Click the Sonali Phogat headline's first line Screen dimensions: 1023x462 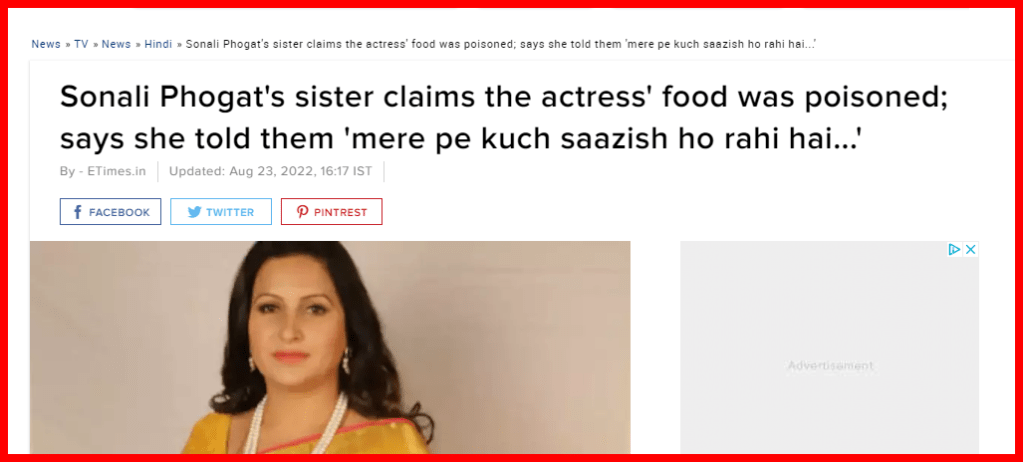pyautogui.click(x=504, y=99)
